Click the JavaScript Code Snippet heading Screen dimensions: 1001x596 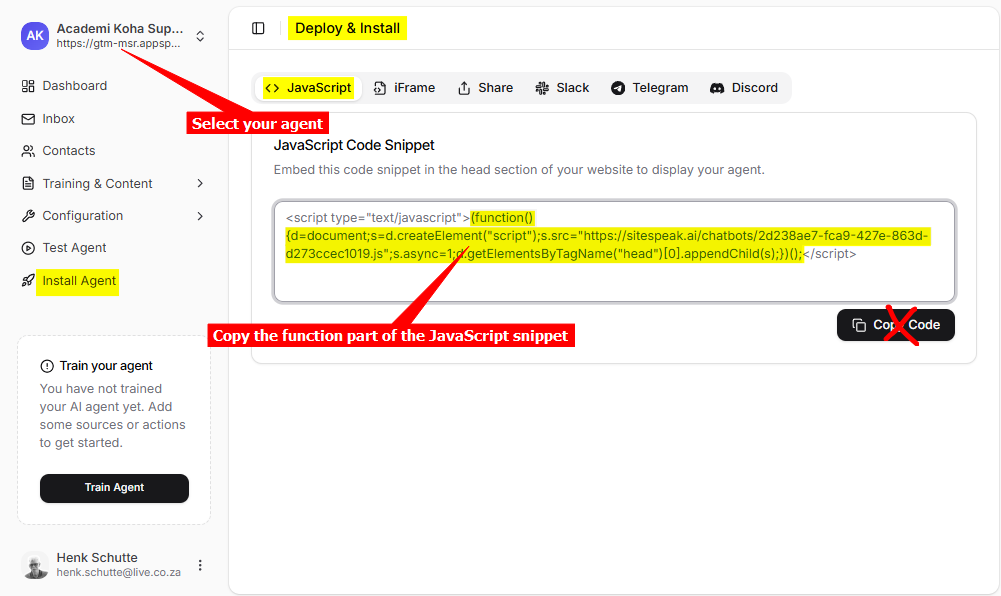(x=354, y=145)
